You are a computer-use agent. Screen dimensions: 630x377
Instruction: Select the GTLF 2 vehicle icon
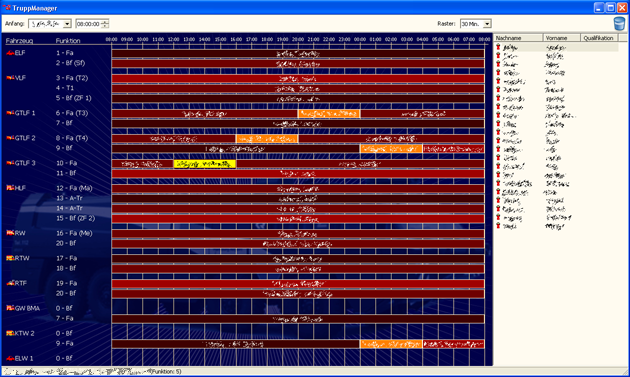click(10, 138)
